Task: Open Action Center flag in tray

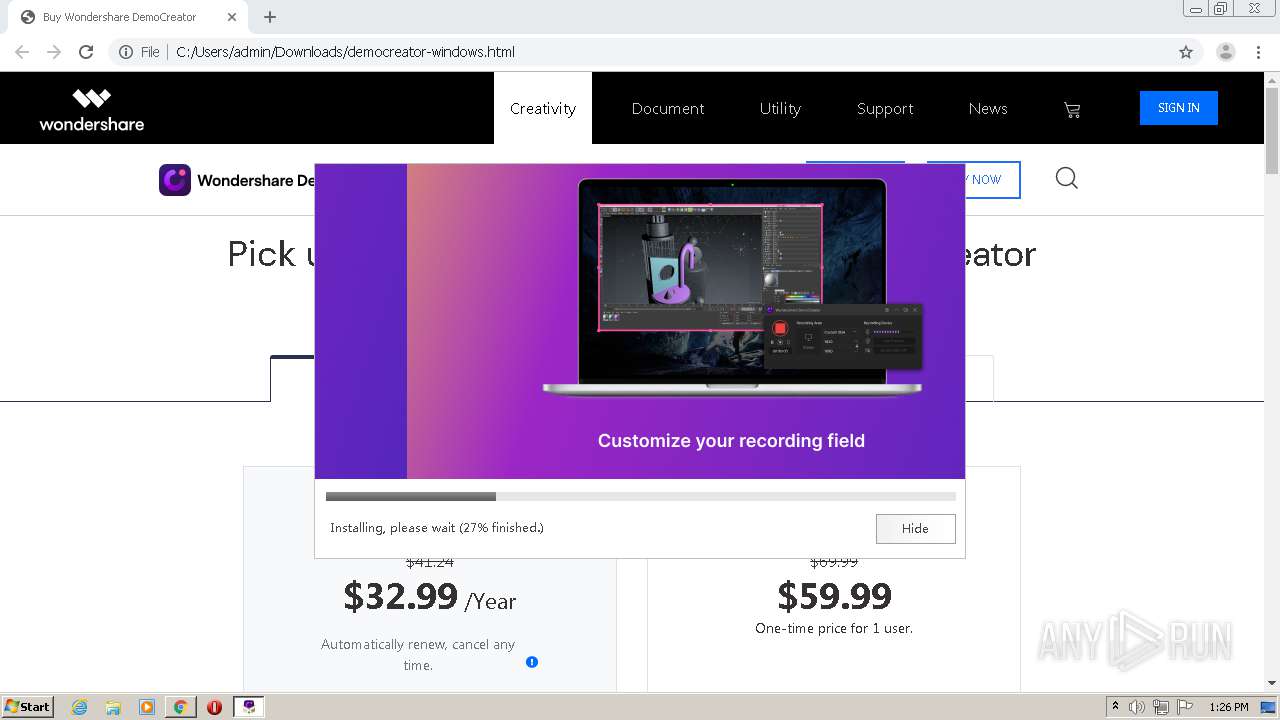Action: (1184, 707)
